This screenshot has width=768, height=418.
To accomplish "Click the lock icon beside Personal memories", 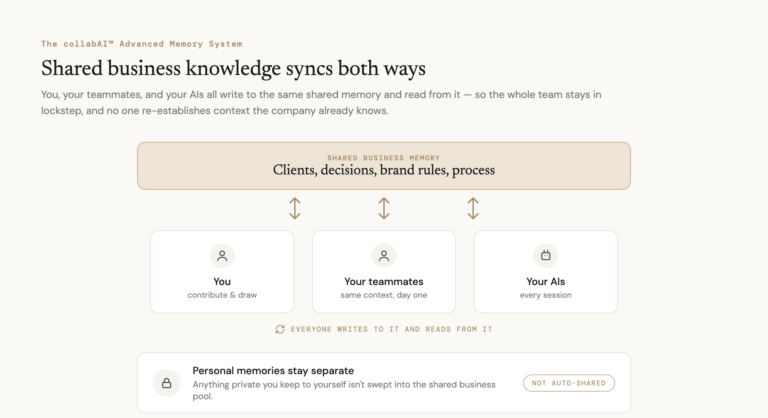I will pyautogui.click(x=167, y=383).
